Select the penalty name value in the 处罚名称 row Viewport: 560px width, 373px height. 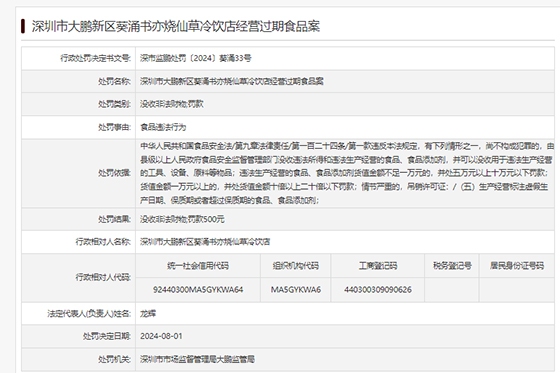(232, 81)
